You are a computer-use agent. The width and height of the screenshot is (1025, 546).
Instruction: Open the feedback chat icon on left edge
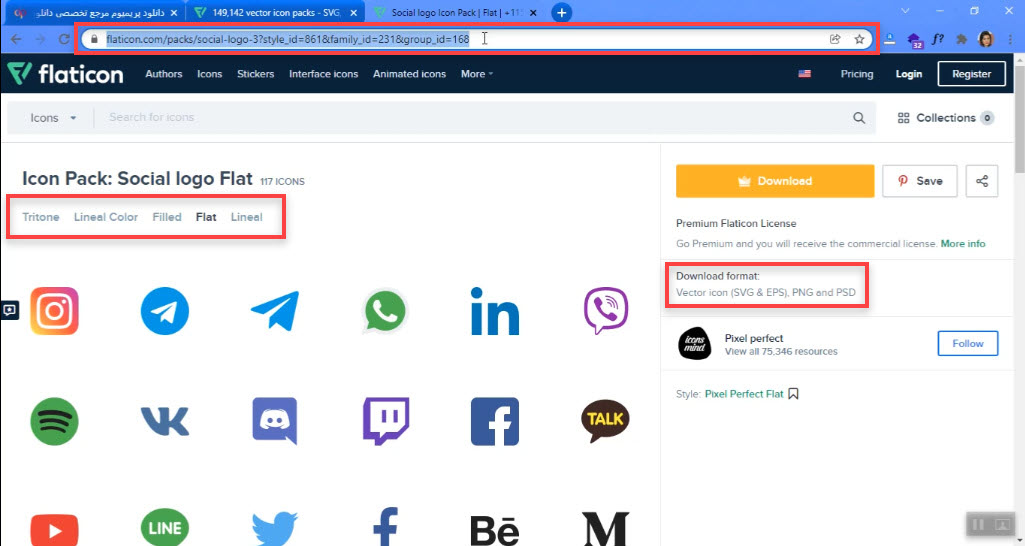click(x=9, y=310)
